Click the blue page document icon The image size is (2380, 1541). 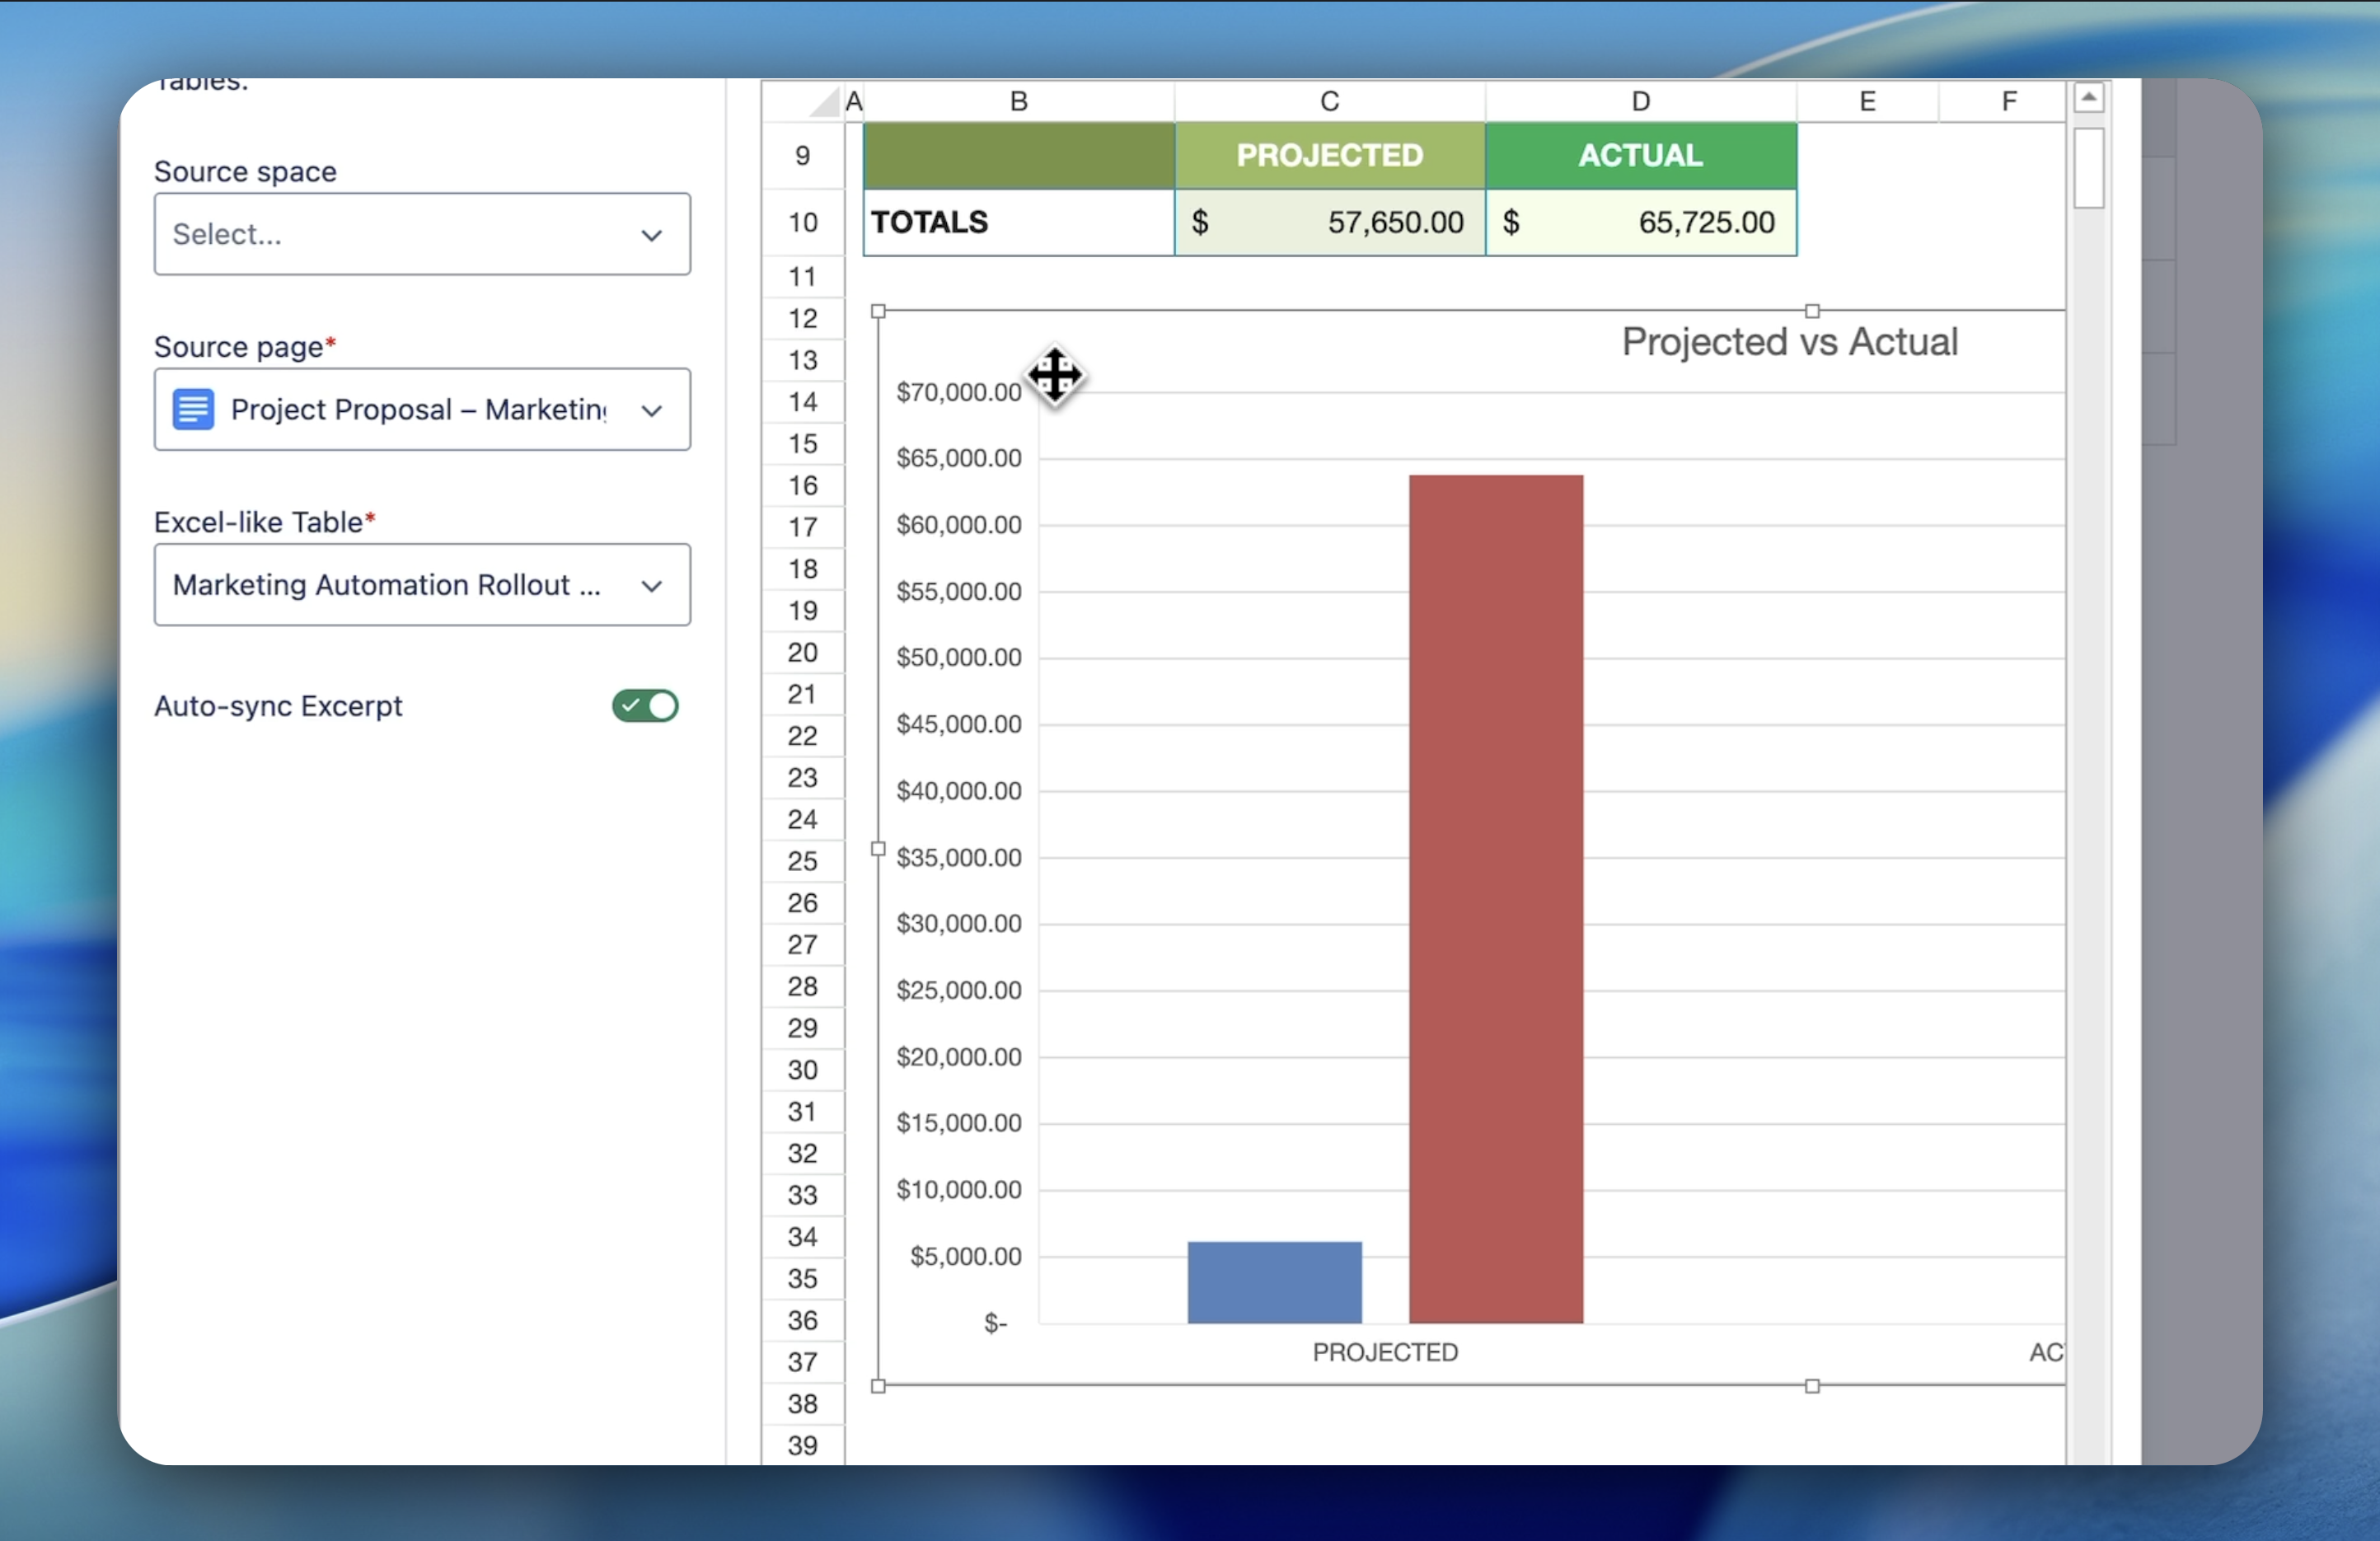coord(193,410)
